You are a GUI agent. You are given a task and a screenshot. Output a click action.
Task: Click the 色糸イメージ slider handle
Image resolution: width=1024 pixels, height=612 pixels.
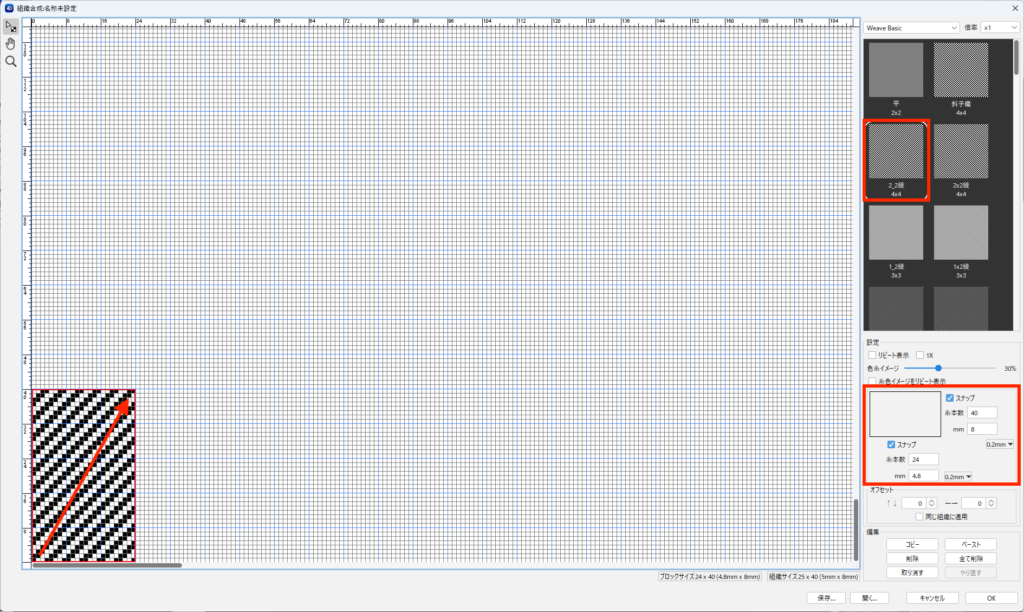[x=938, y=368]
